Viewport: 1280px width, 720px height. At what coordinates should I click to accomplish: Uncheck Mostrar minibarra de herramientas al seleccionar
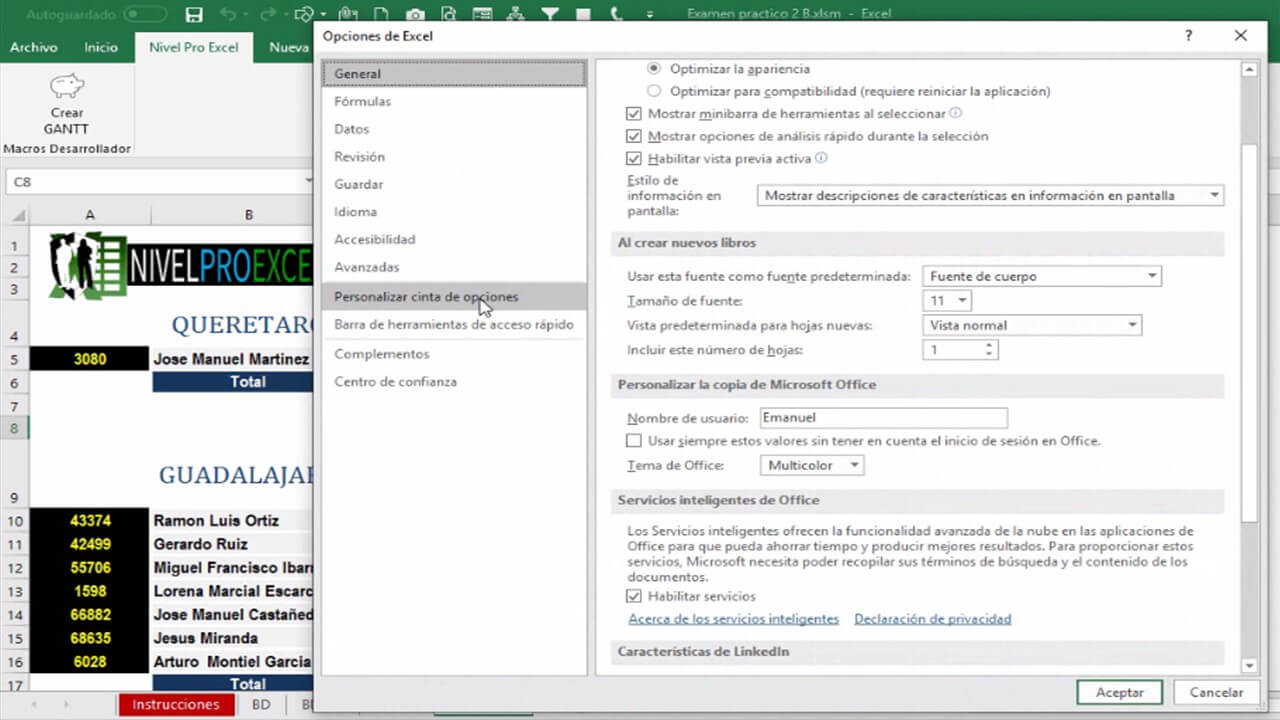(633, 114)
